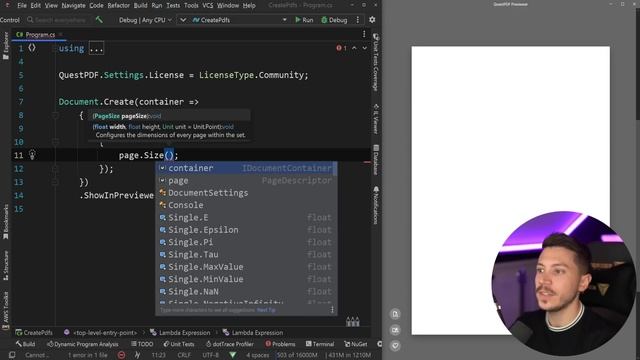Open the Problems tool window
The image size is (640, 360).
[280, 344]
